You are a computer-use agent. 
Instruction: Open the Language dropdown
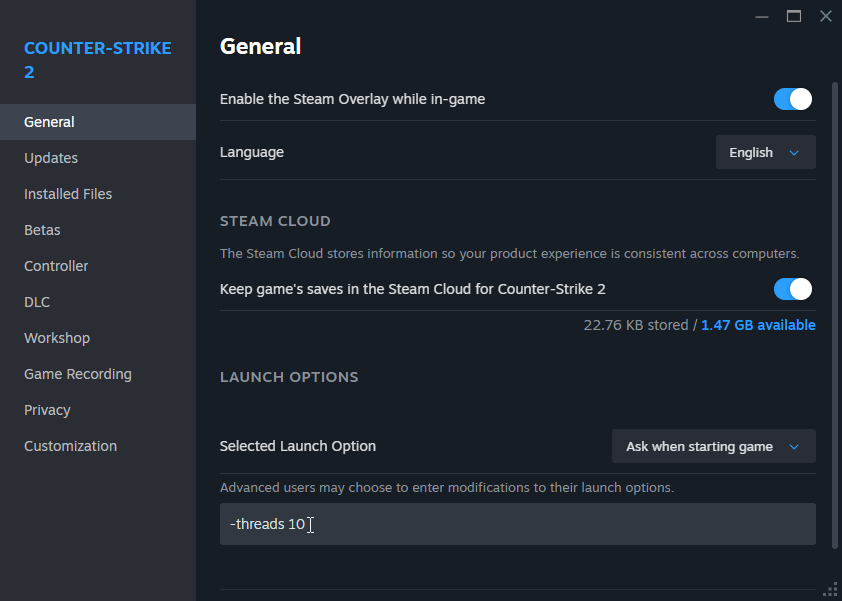coord(765,152)
